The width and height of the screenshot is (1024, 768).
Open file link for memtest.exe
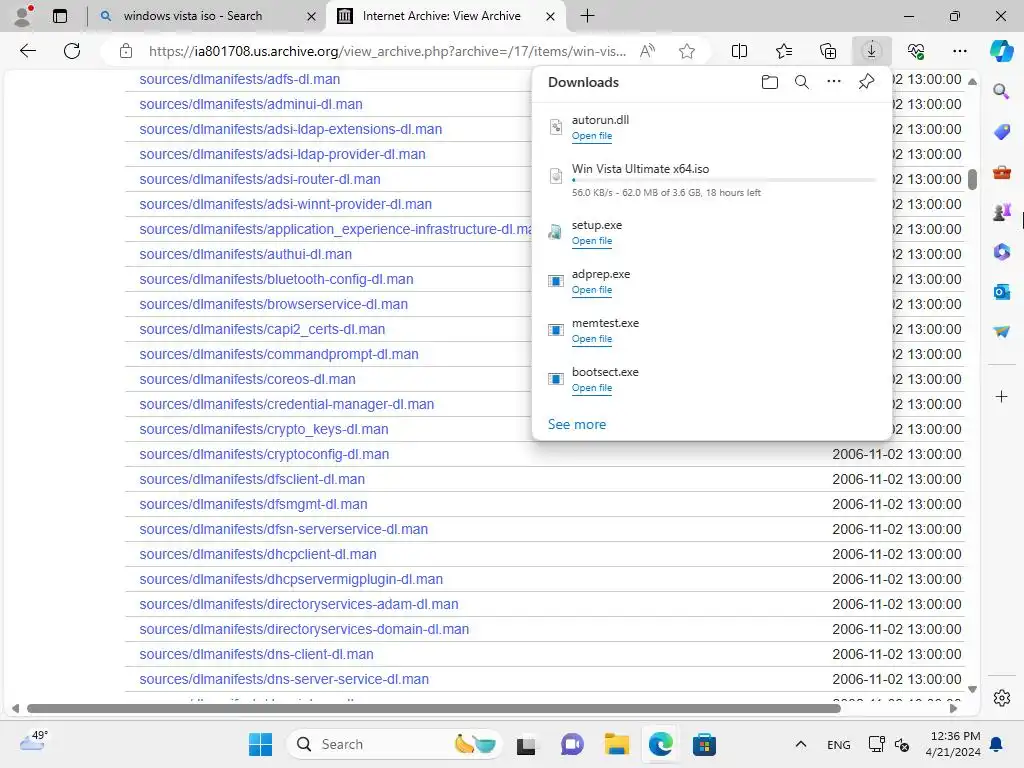(x=592, y=339)
